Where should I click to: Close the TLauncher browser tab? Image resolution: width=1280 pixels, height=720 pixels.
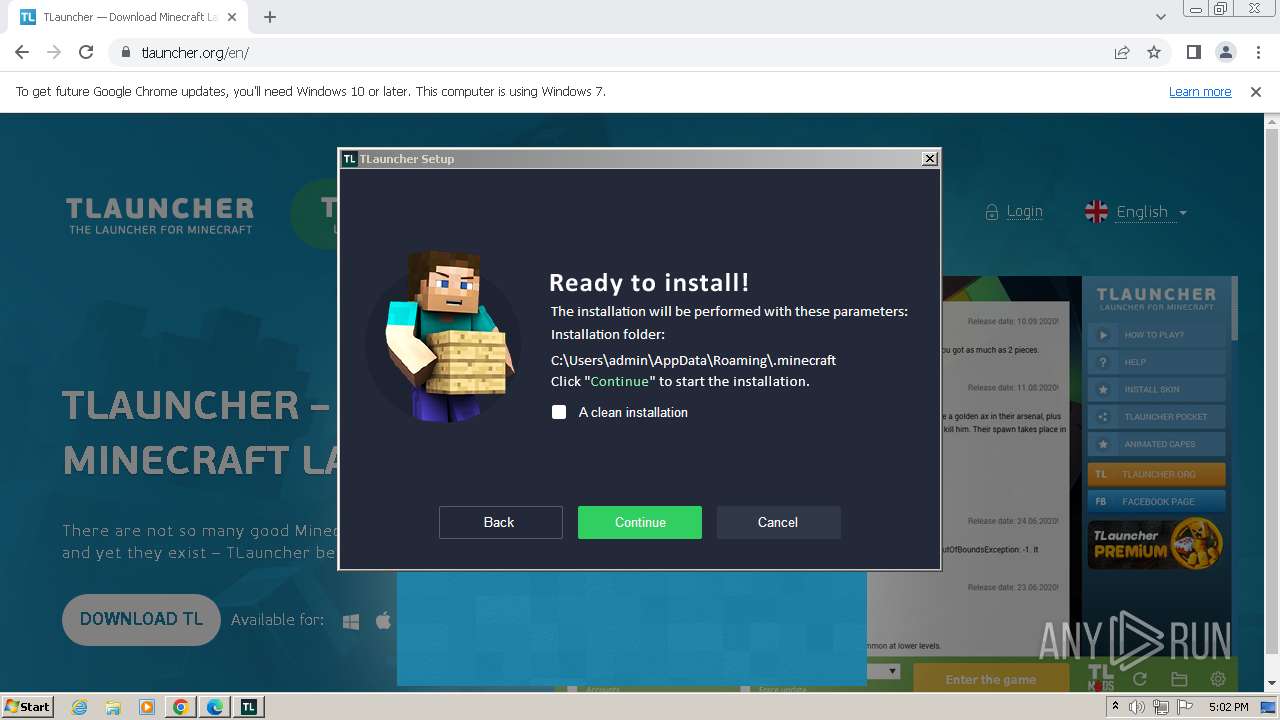coord(233,17)
